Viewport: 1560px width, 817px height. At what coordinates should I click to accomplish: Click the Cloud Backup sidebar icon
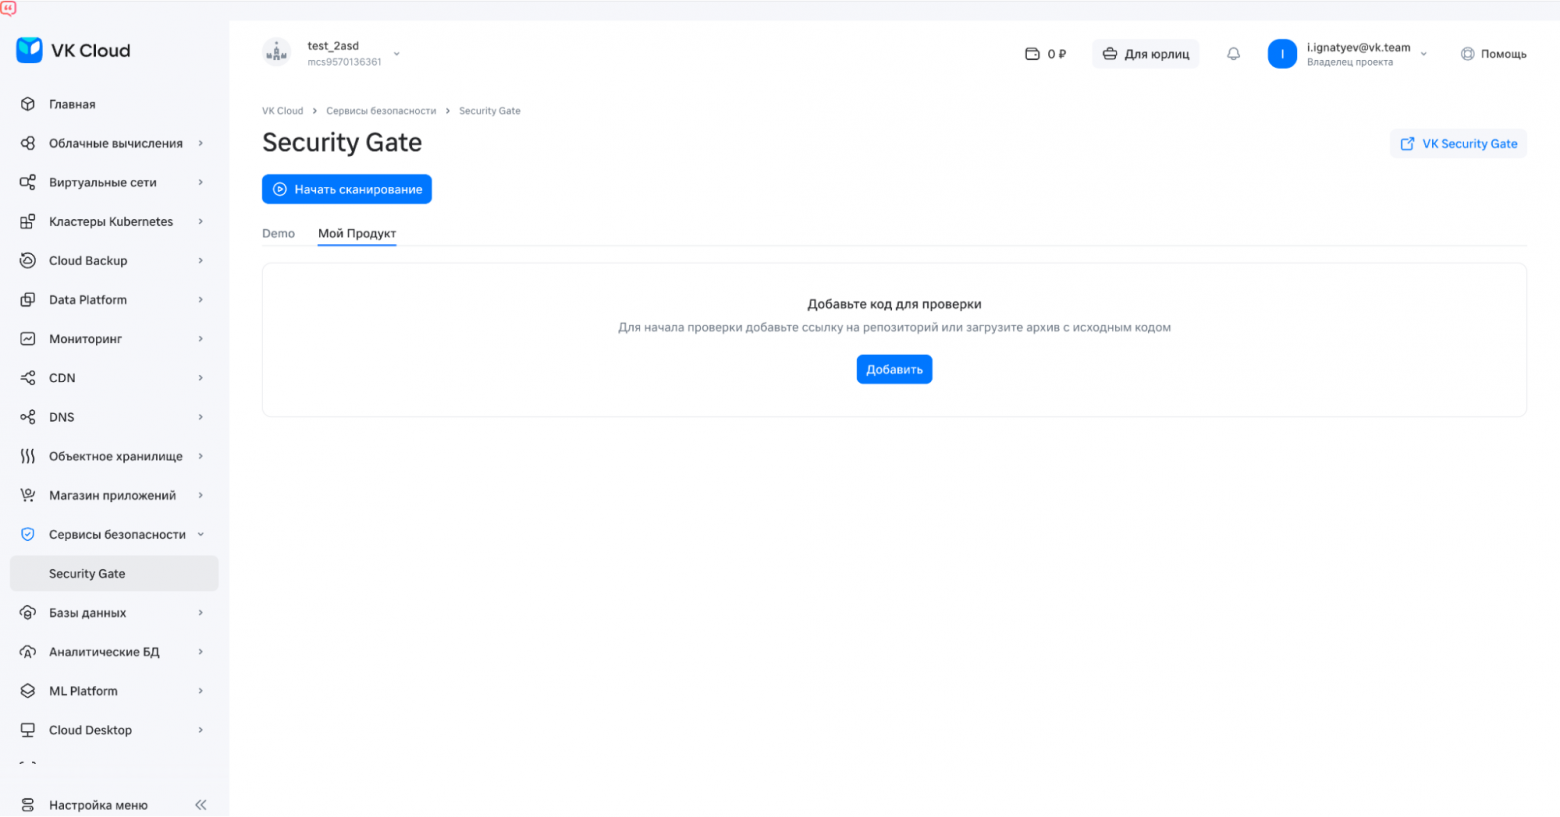click(x=28, y=260)
